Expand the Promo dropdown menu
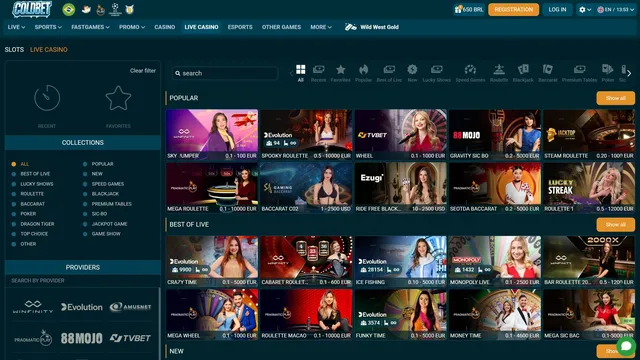640x360 pixels. coord(132,27)
